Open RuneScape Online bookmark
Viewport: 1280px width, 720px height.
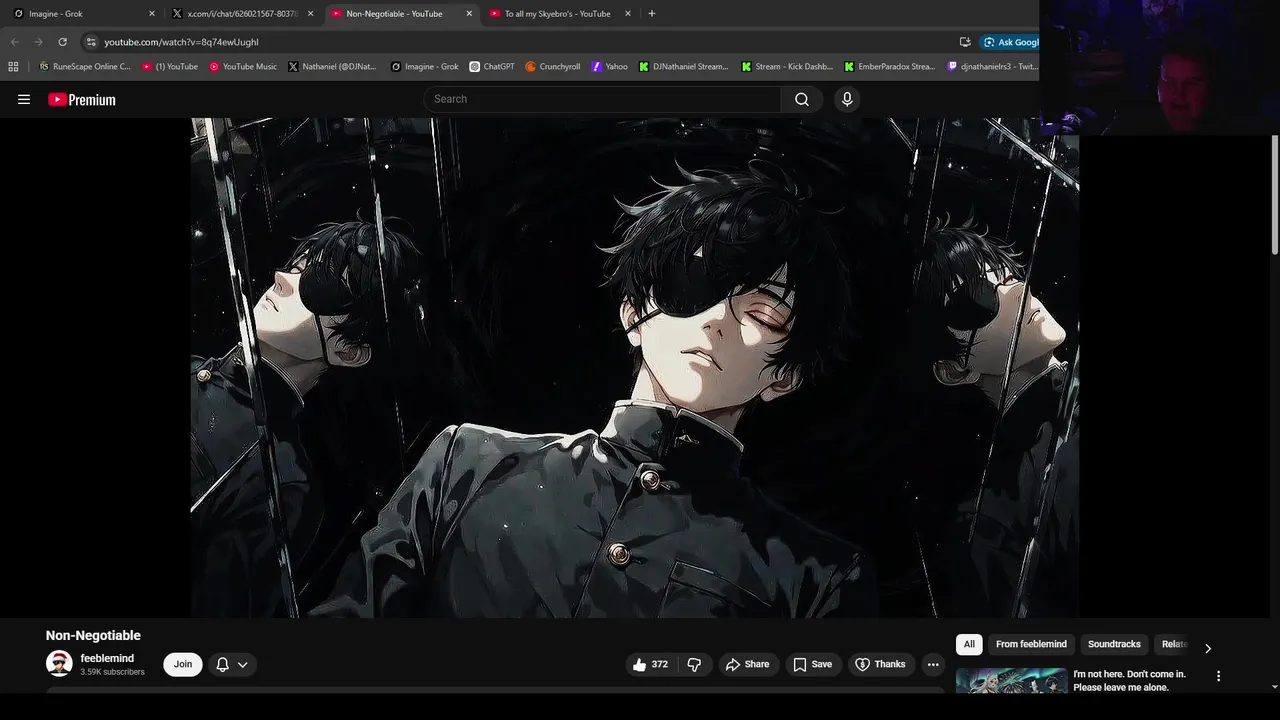click(x=84, y=67)
